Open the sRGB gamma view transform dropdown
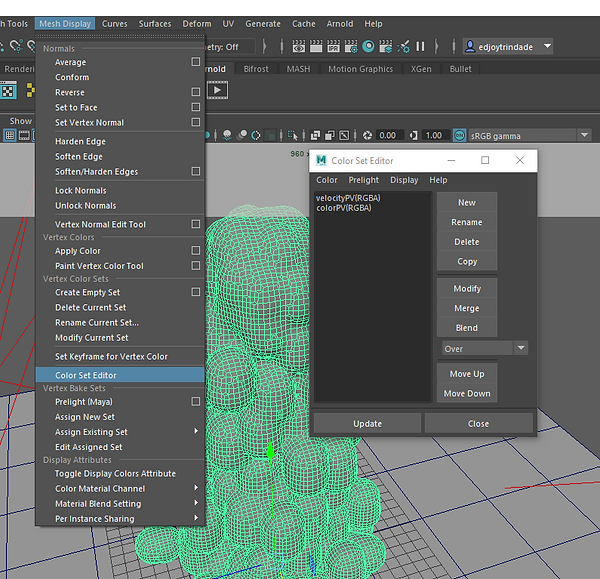 click(530, 135)
